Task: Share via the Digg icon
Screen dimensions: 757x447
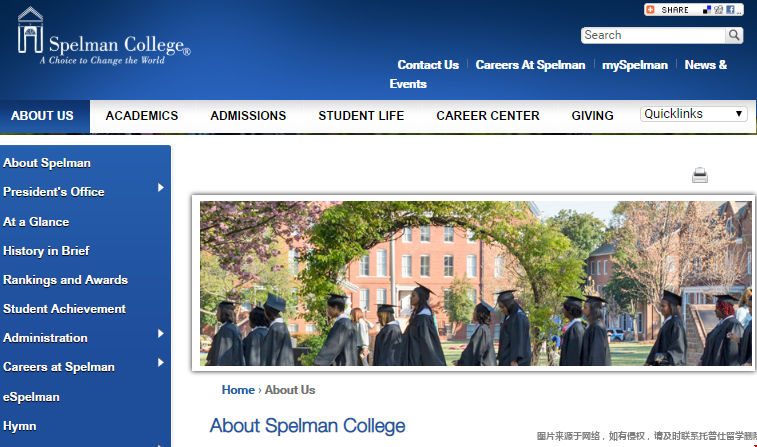Action: [x=719, y=10]
